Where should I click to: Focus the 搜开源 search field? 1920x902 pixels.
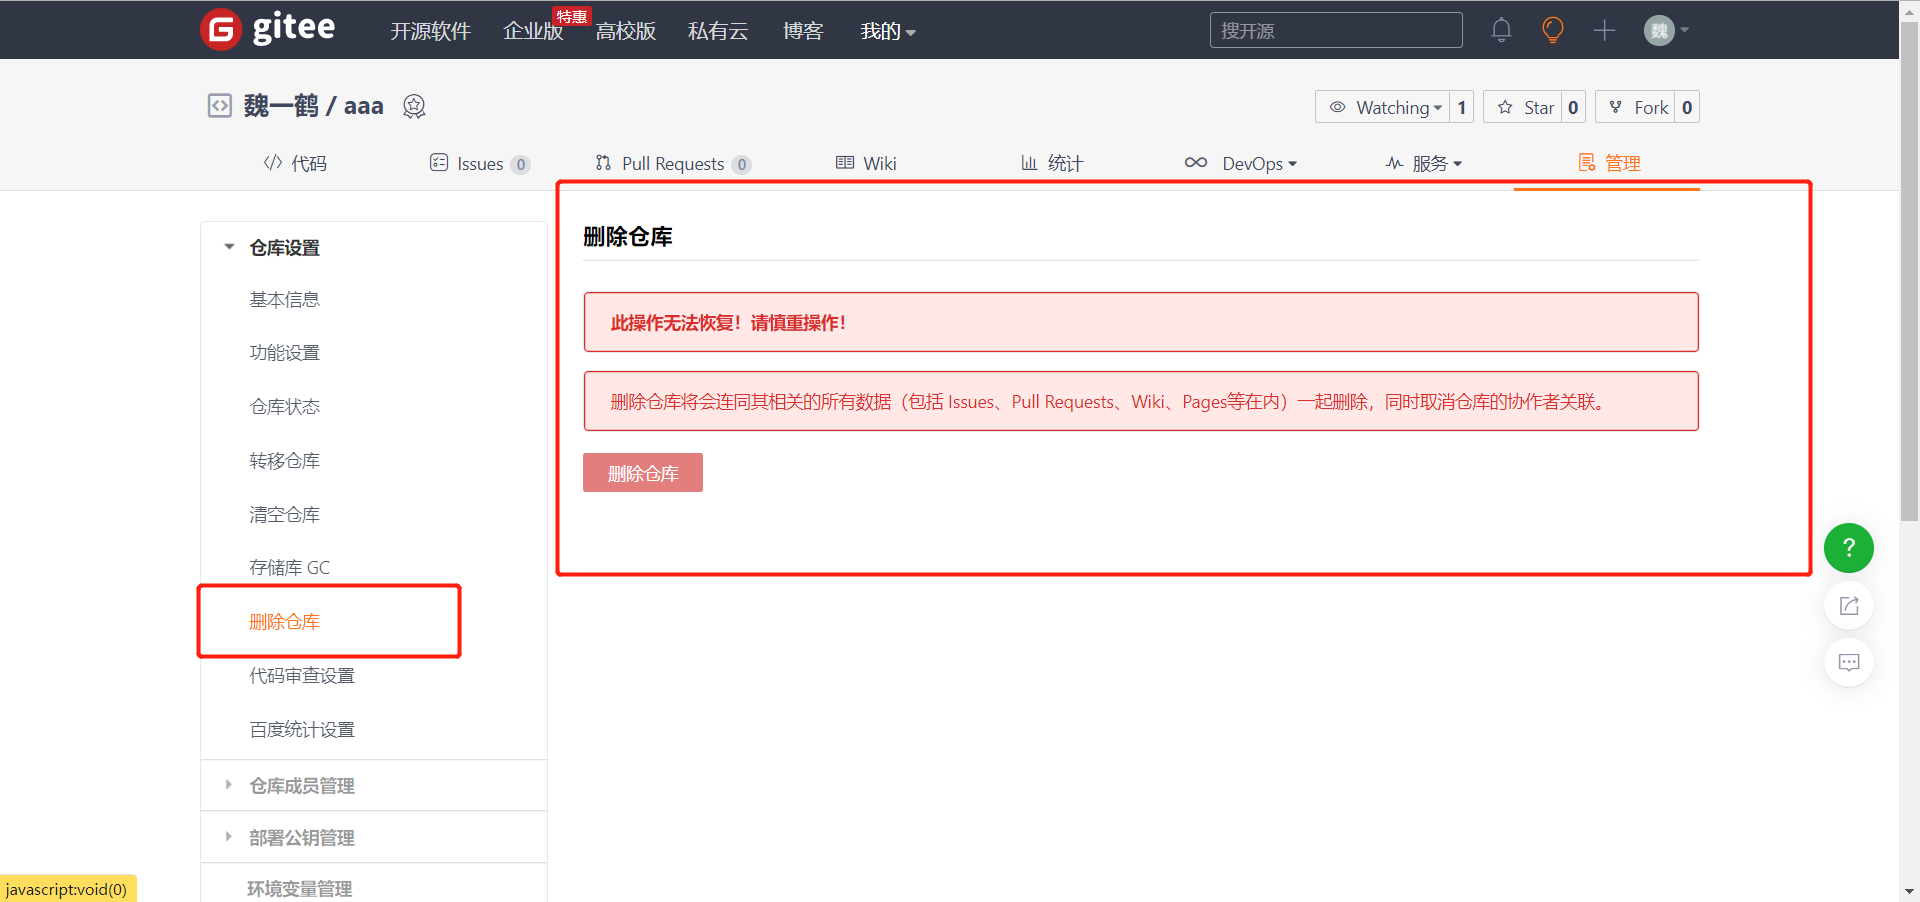(x=1336, y=30)
